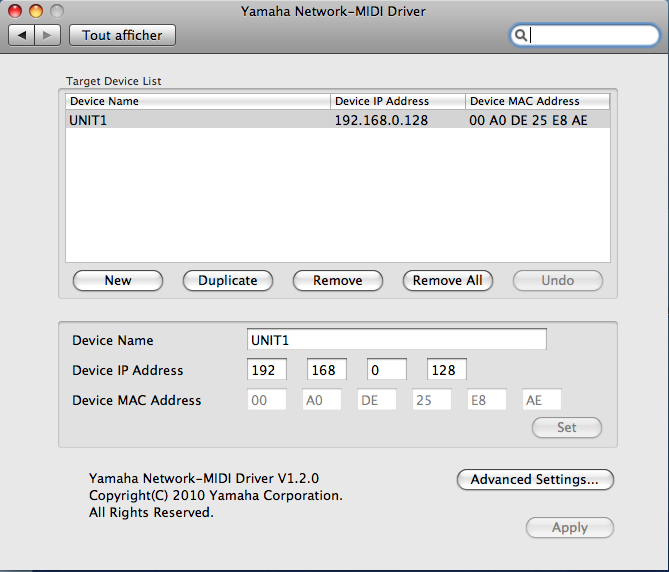Edit the Device Name field containing UNIT1

396,340
